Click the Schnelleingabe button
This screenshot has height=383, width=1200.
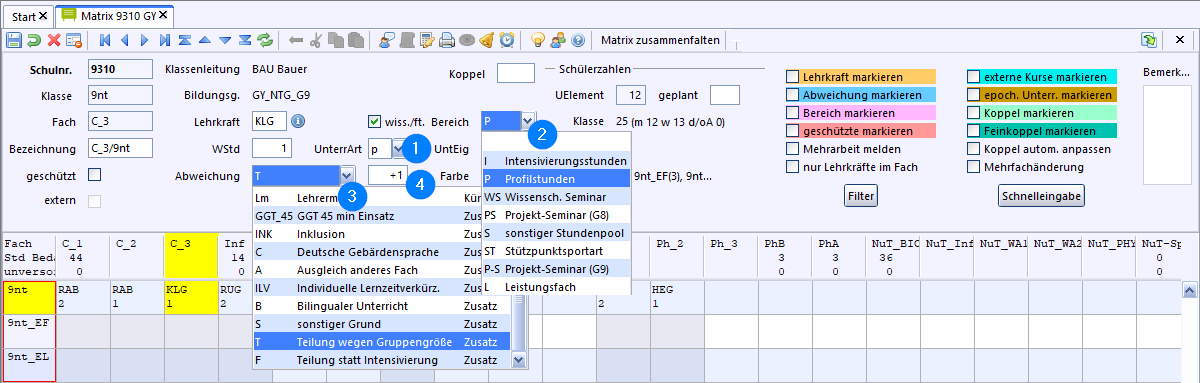1041,196
